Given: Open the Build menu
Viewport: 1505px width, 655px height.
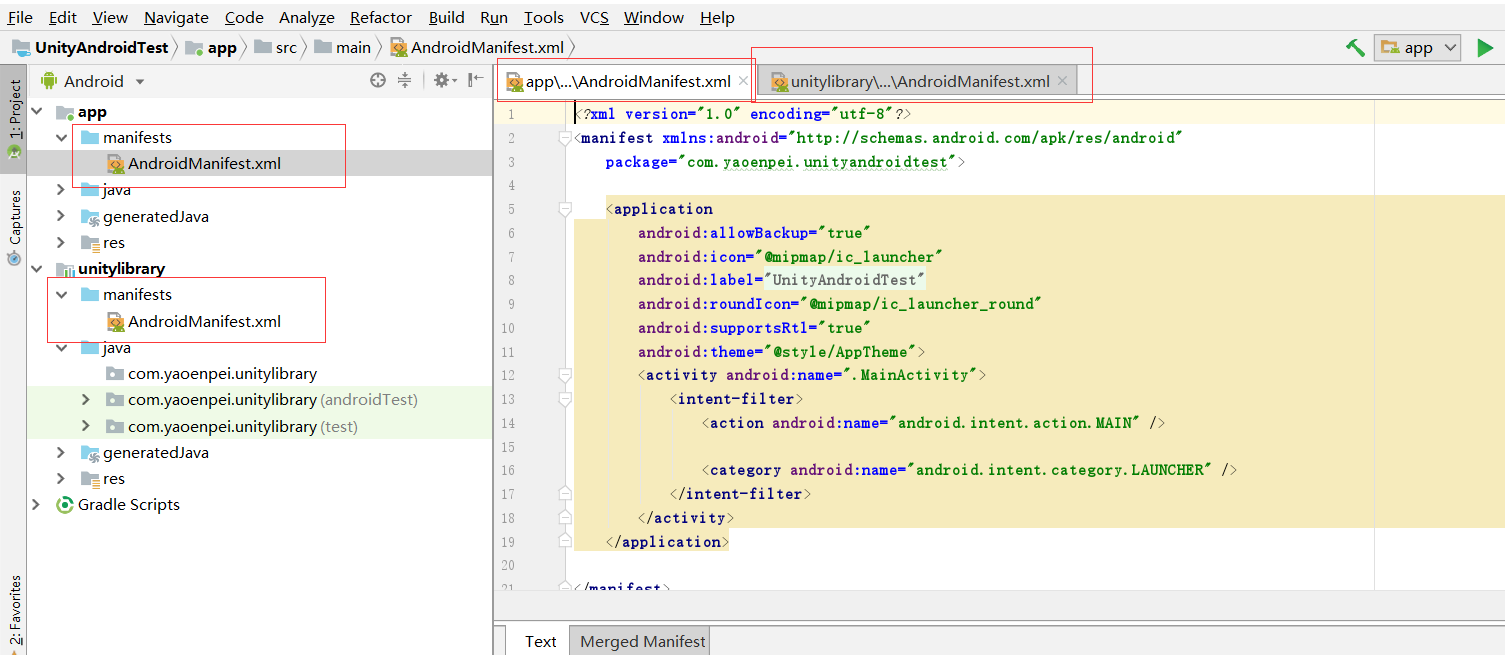Looking at the screenshot, I should coord(446,17).
